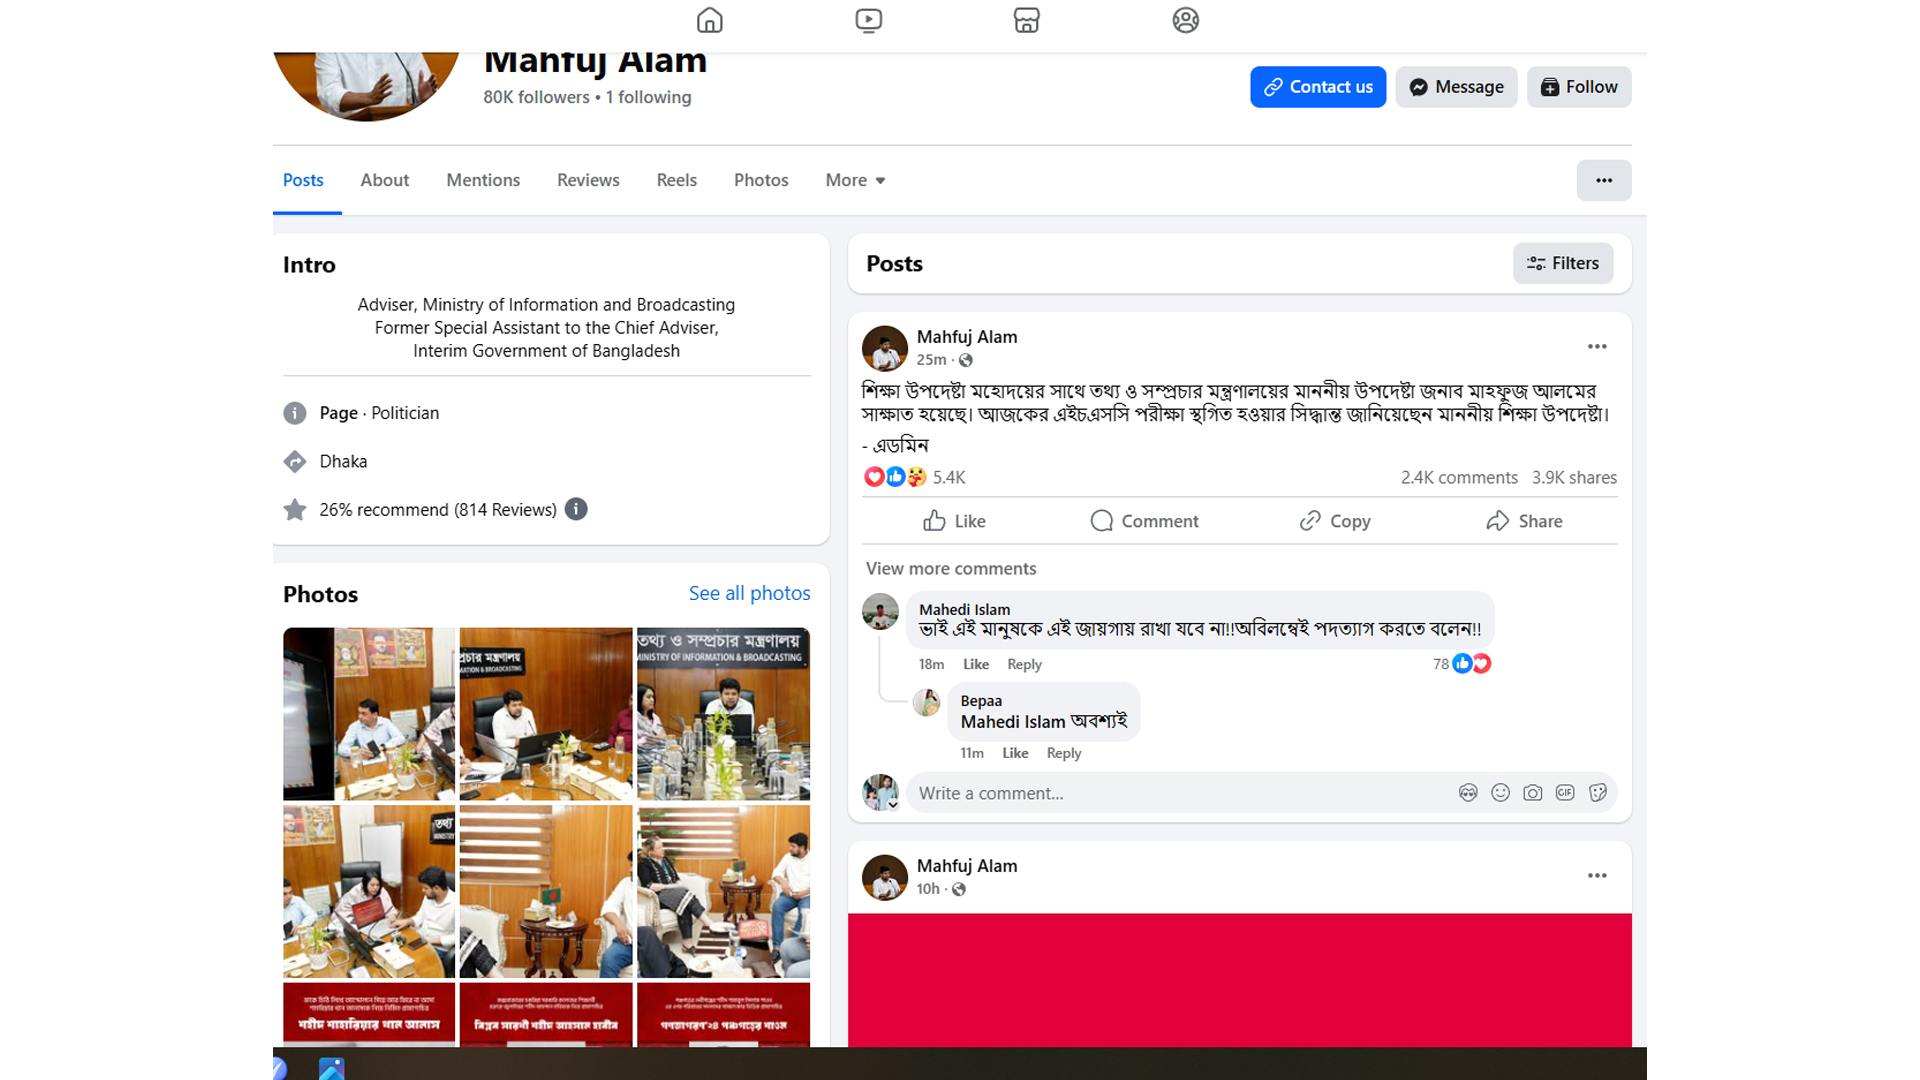The height and width of the screenshot is (1080, 1920).
Task: Click the See all photos link
Action: click(x=749, y=593)
